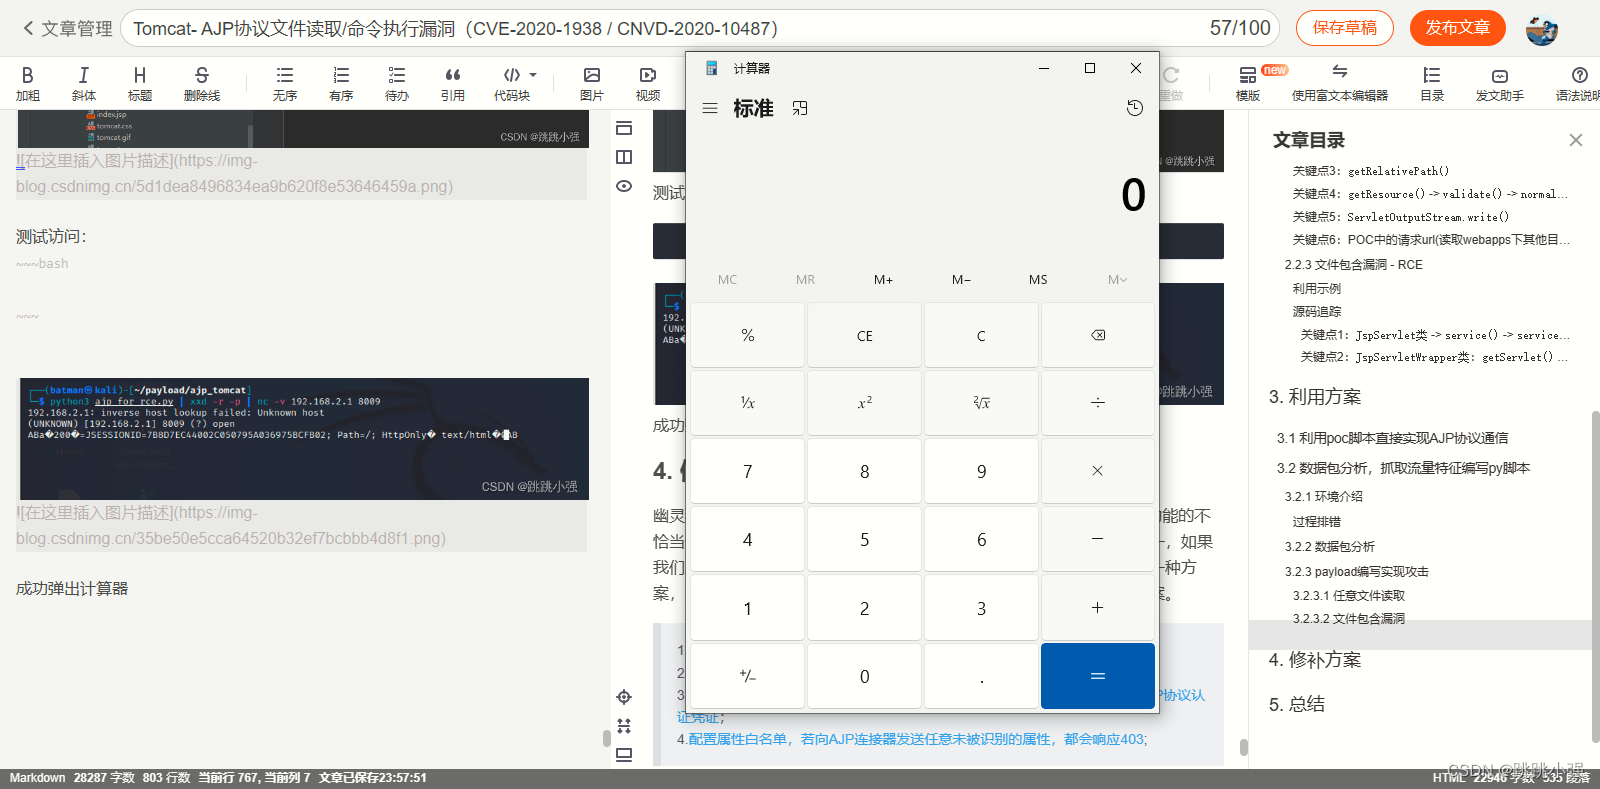Open the Calculator navigation hamburger menu
The width and height of the screenshot is (1600, 789).
[710, 108]
